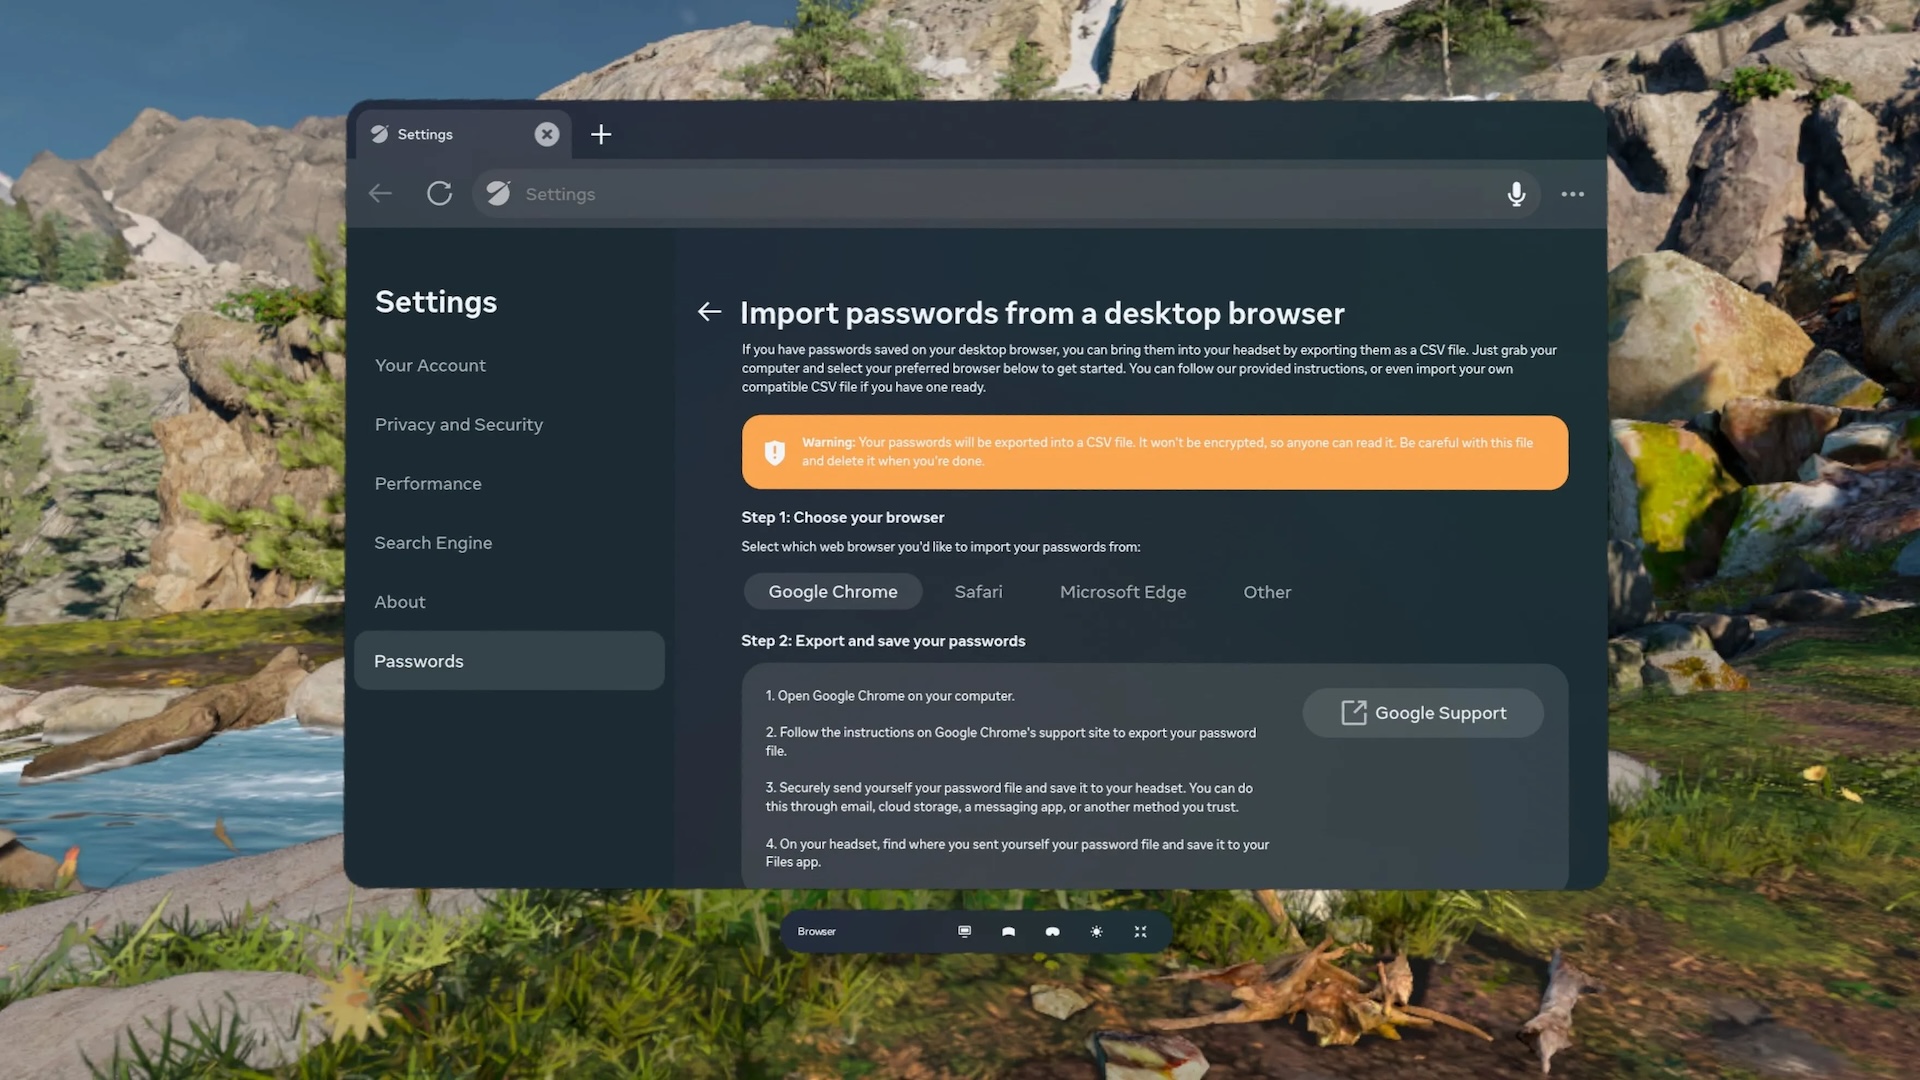Pick the Other browser option

1267,592
